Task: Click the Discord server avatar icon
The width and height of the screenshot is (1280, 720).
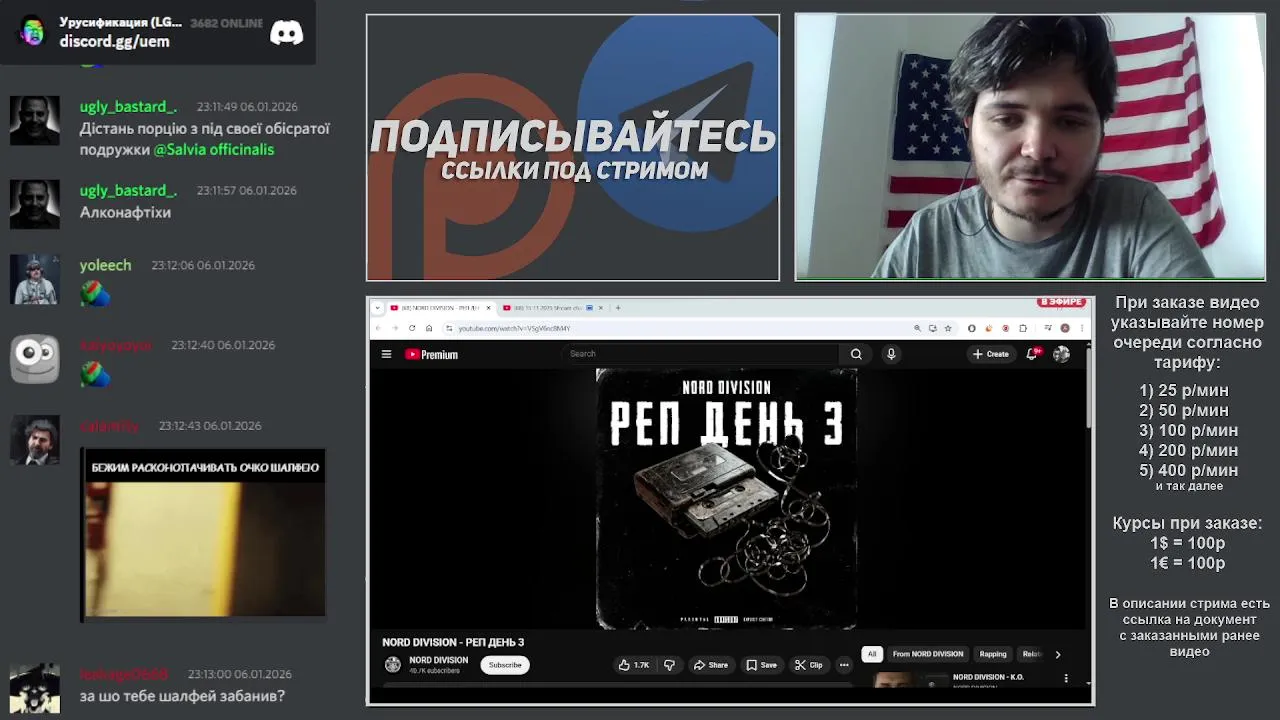Action: coord(33,32)
